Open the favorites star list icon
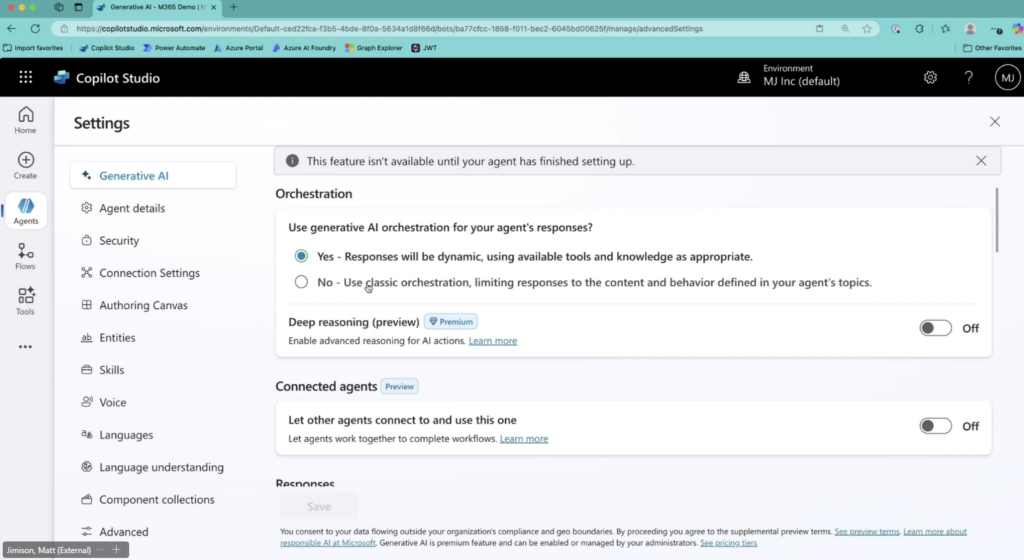This screenshot has height=560, width=1024. [945, 29]
